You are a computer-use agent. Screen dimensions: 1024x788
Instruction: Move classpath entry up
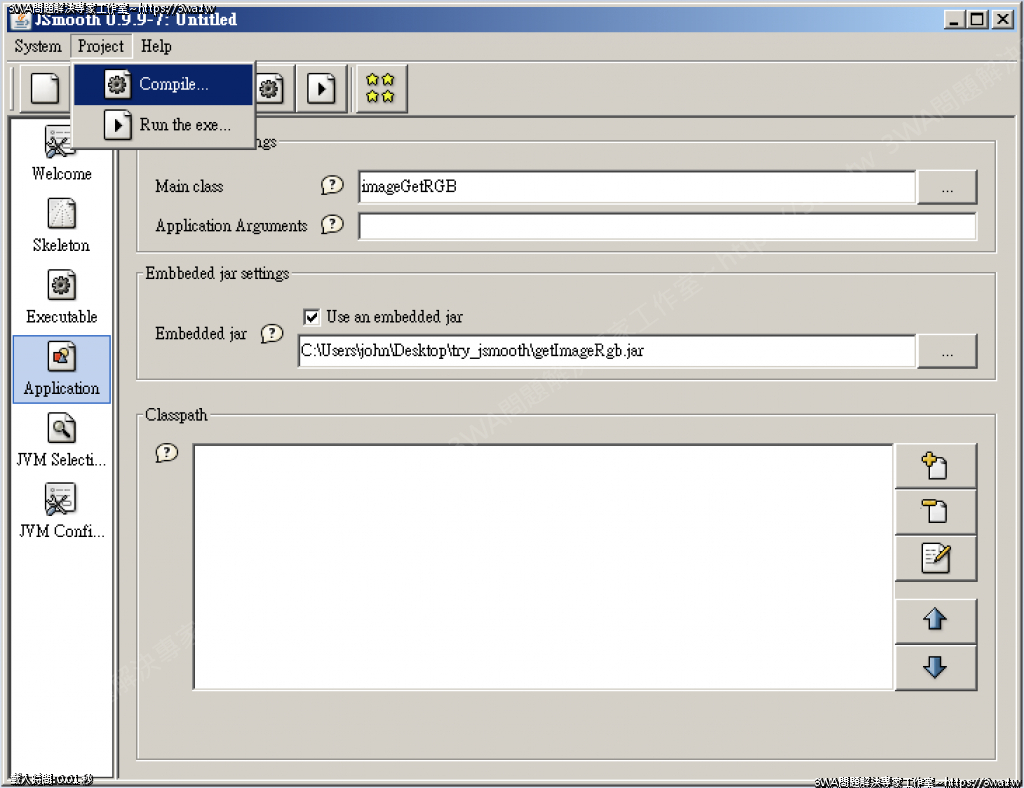coord(935,620)
